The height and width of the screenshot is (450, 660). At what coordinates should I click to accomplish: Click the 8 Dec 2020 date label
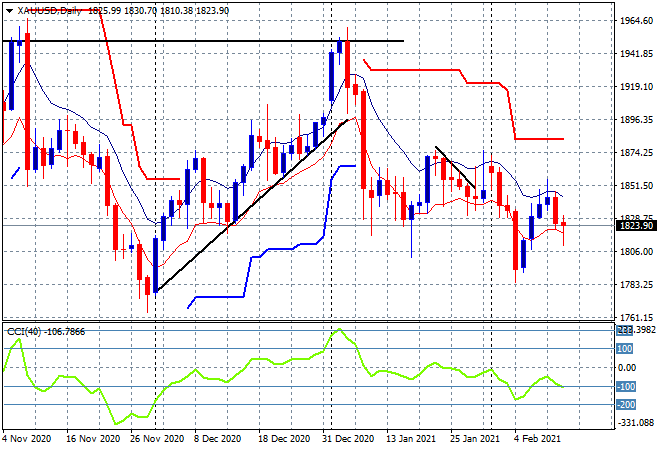coord(217,439)
